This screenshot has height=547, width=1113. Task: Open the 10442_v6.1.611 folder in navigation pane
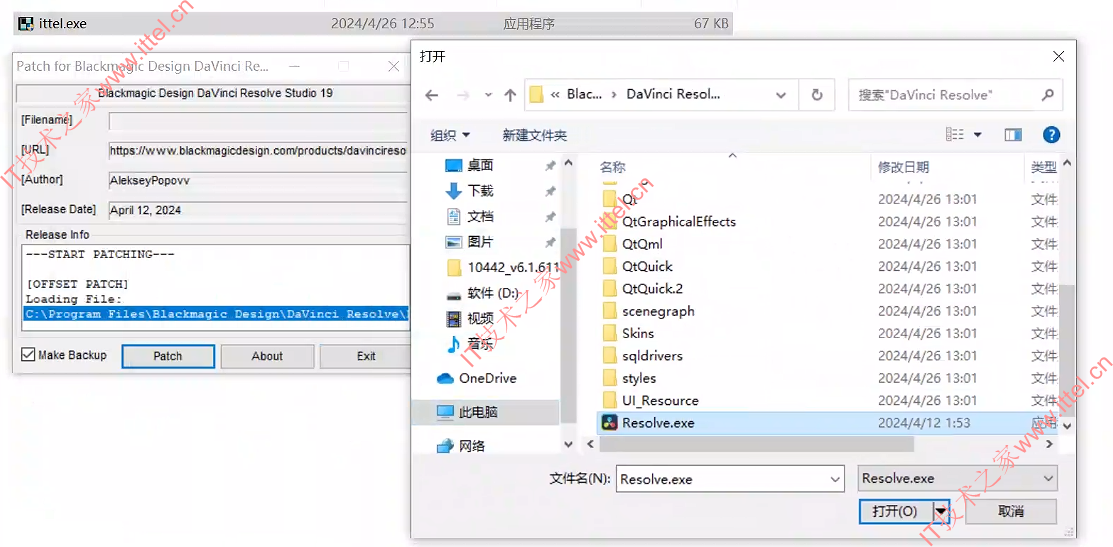tap(503, 267)
